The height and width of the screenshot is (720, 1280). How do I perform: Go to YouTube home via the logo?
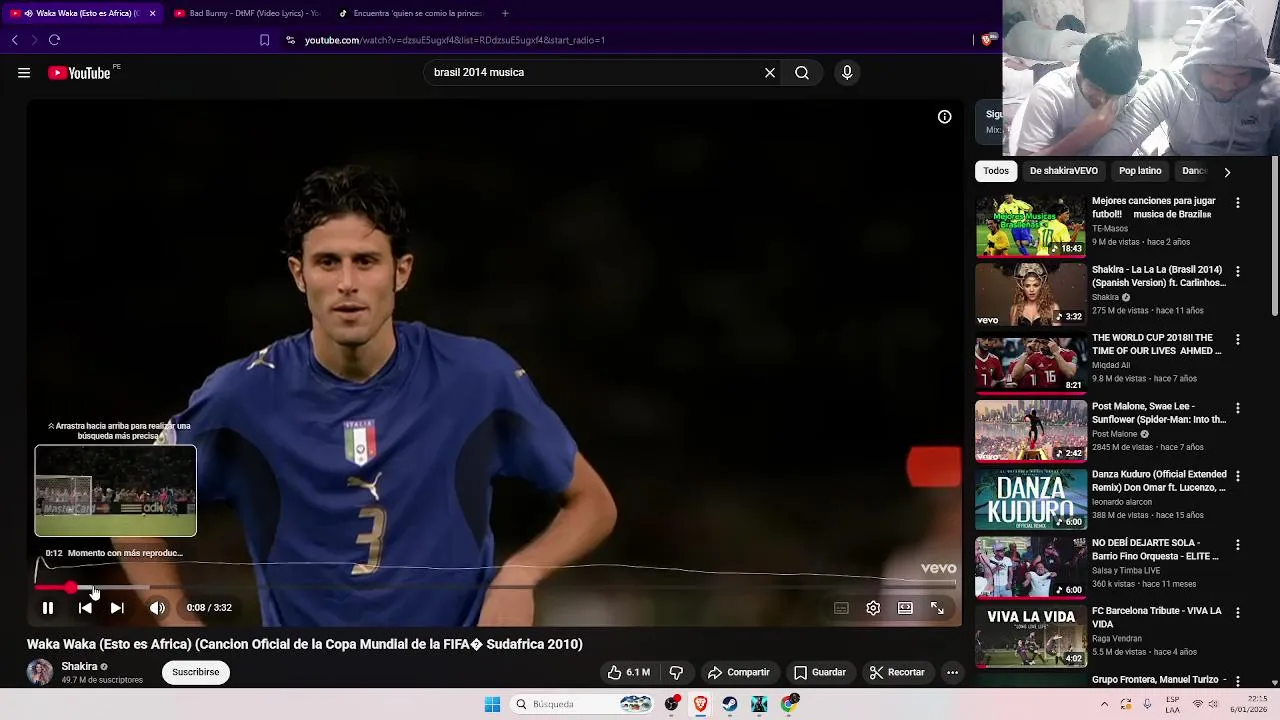(x=79, y=72)
